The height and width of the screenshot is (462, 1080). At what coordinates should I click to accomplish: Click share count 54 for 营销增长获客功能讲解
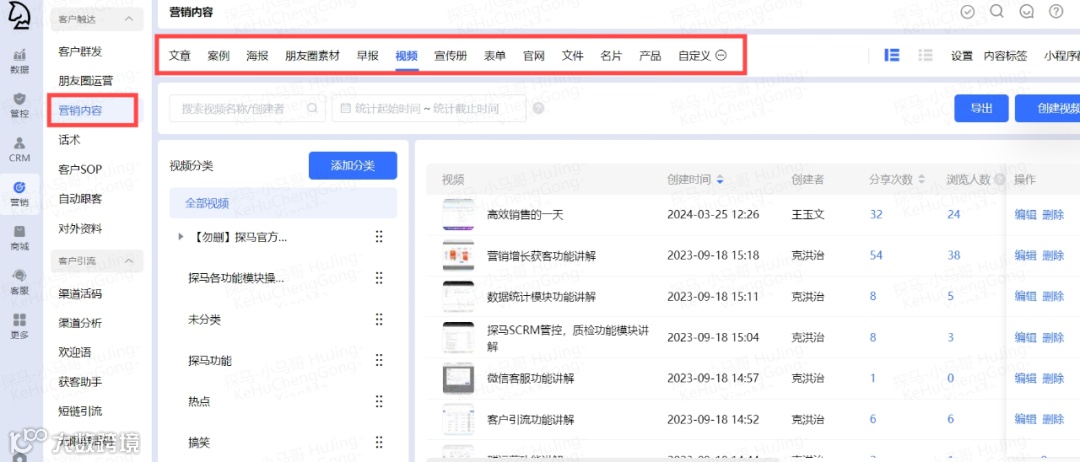tap(876, 255)
